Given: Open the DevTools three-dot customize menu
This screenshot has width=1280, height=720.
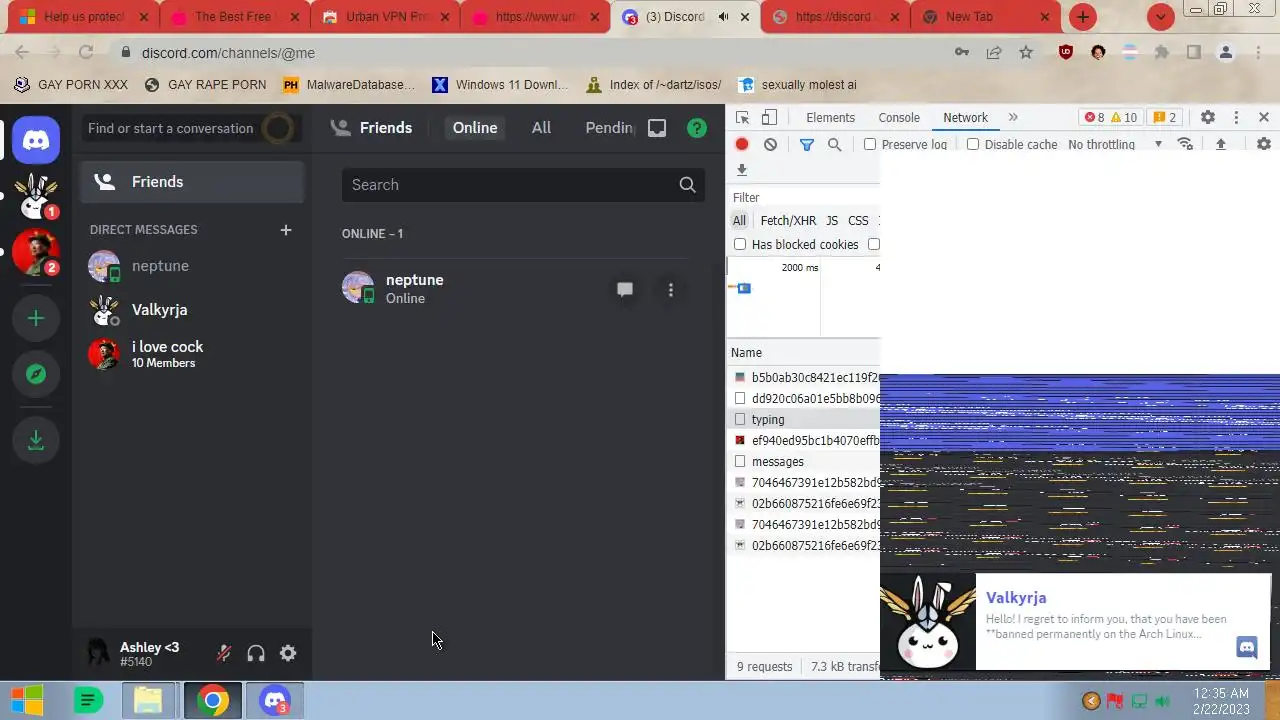Looking at the screenshot, I should (1236, 118).
